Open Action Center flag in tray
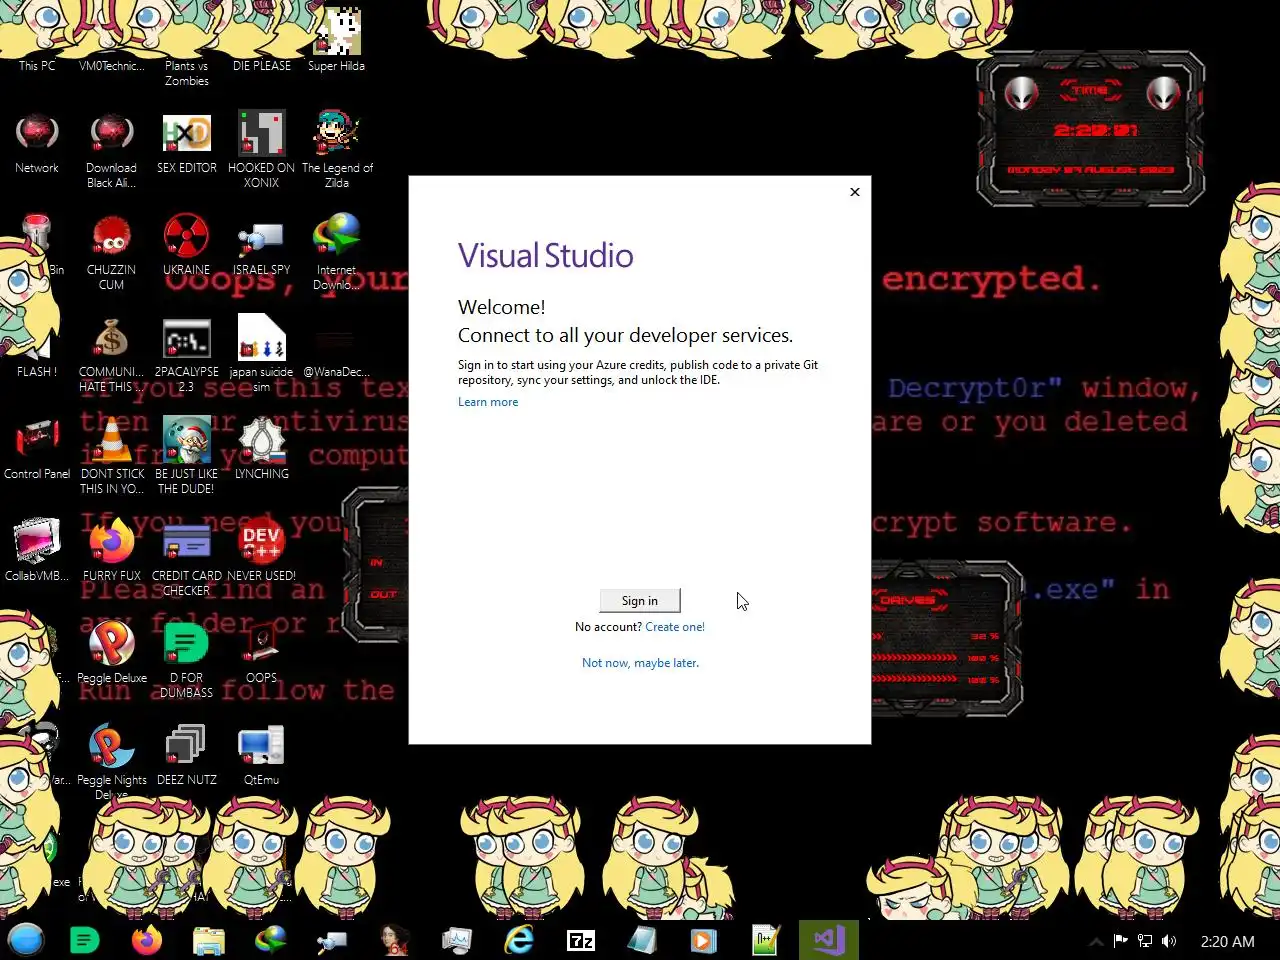 [x=1120, y=941]
